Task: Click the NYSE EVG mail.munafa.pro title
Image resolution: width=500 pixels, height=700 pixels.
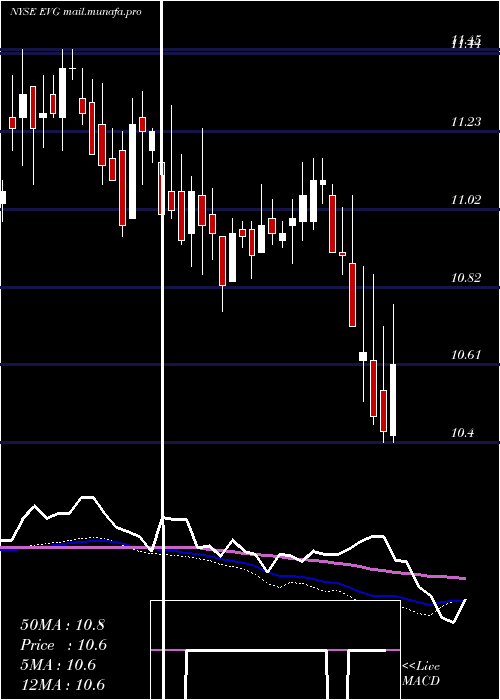Action: click(76, 12)
